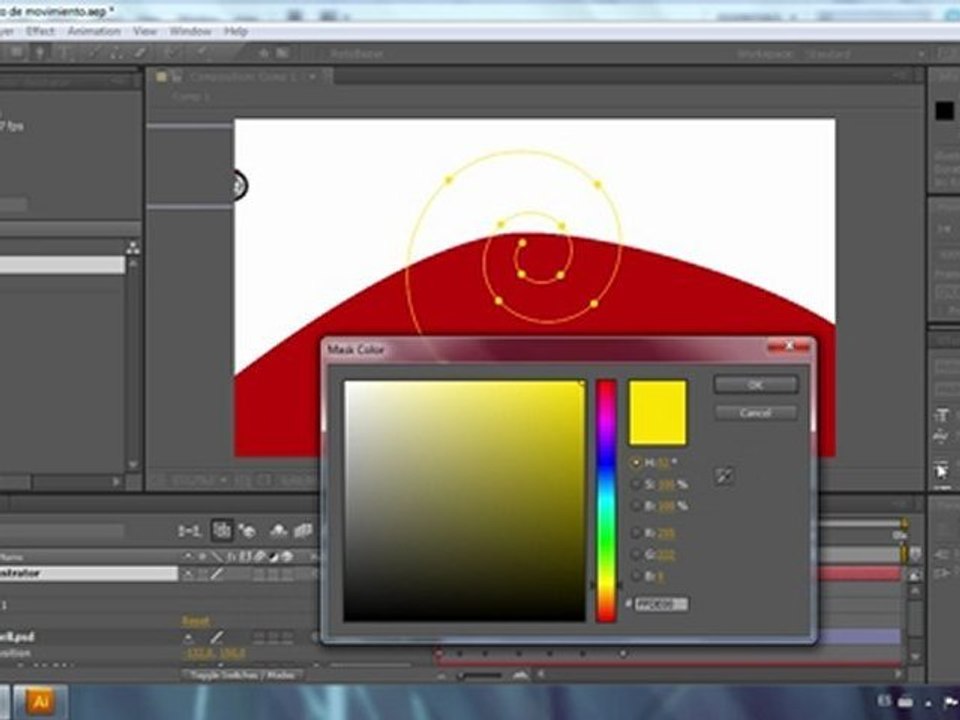This screenshot has height=720, width=960.
Task: Click the rainbow hue slider strip
Action: (x=606, y=501)
